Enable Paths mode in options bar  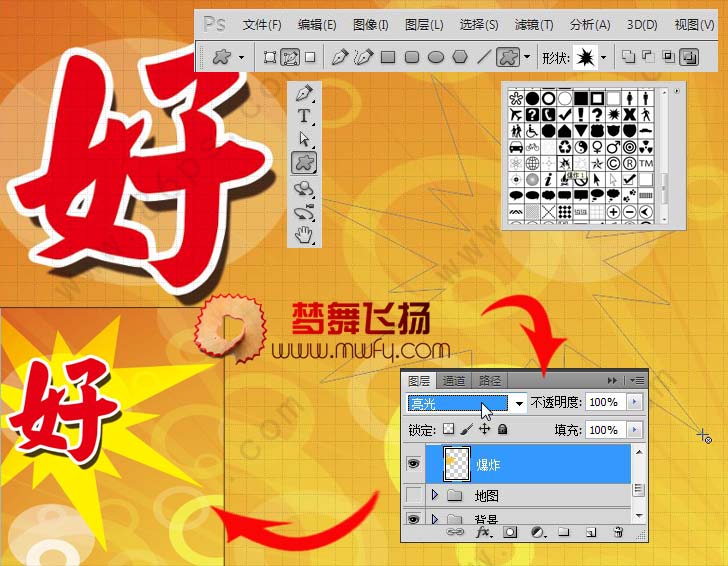click(x=290, y=57)
